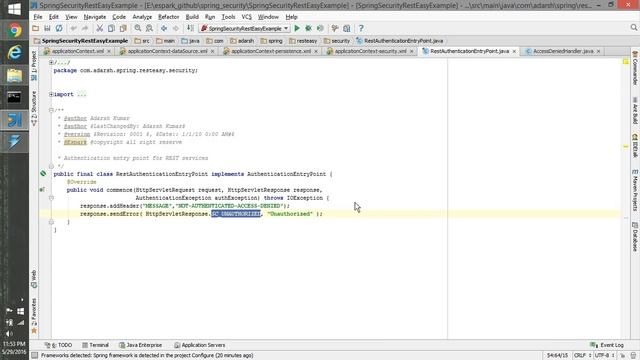Open the UTF-8 encoding selector

[x=604, y=356]
